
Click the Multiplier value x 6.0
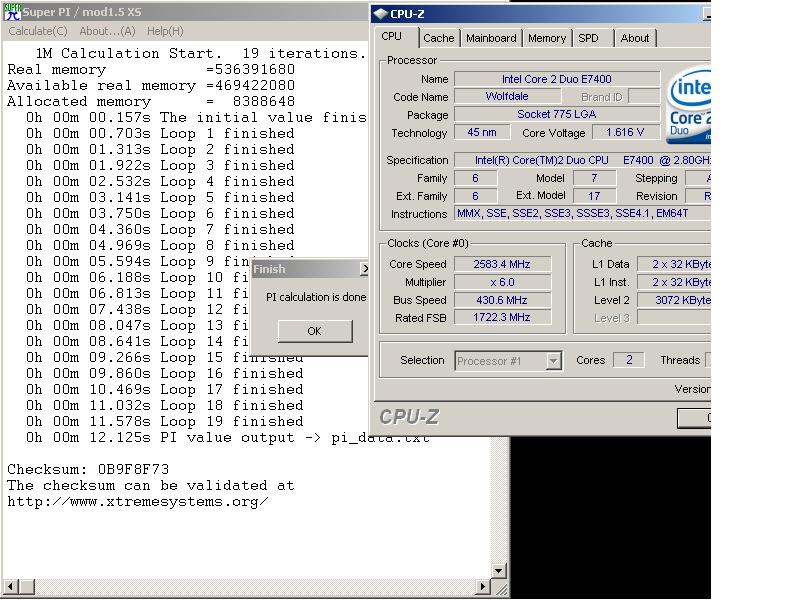coord(502,282)
